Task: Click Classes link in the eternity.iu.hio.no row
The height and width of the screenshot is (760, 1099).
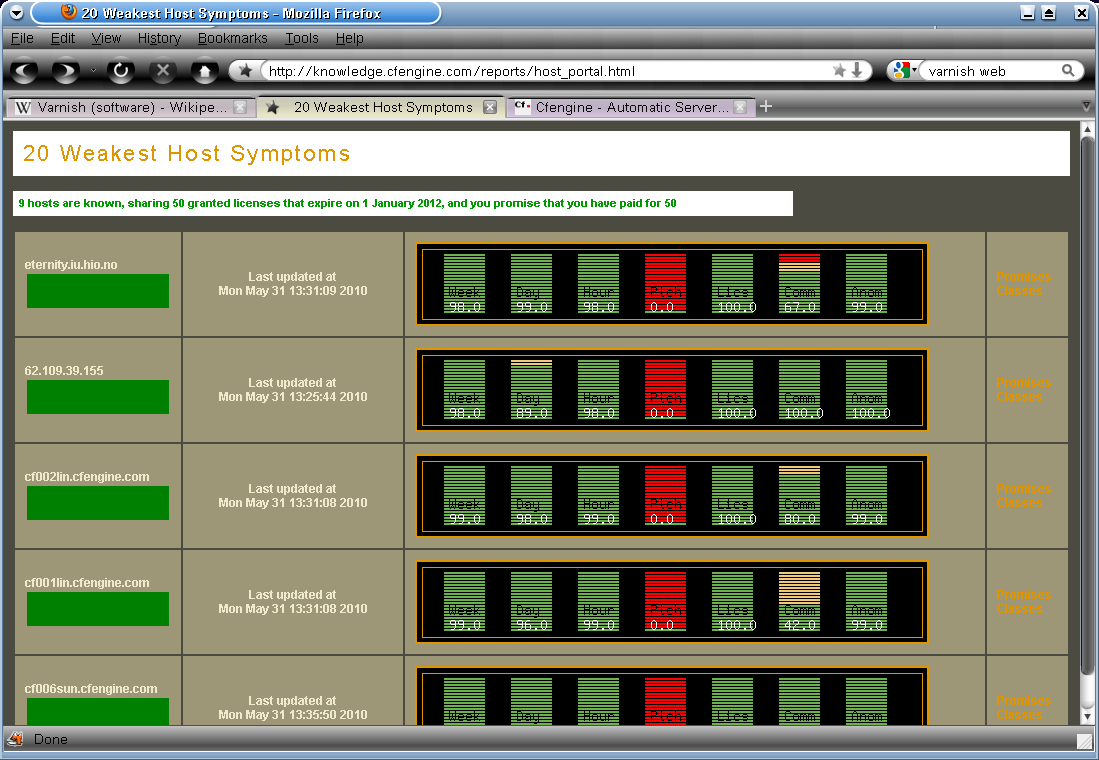Action: click(1019, 291)
